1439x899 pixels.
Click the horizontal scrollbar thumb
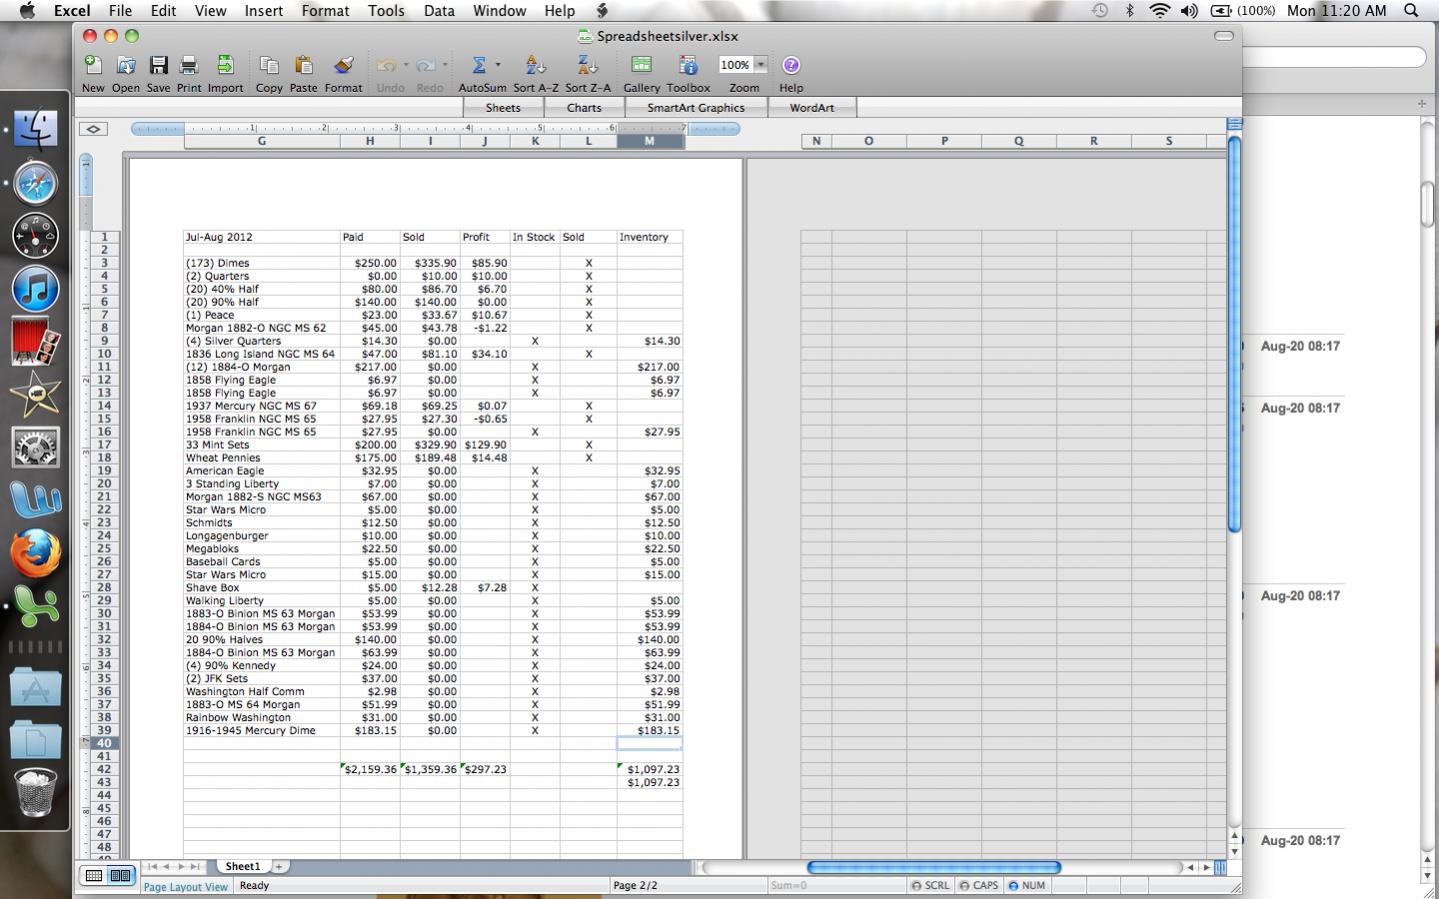point(933,867)
